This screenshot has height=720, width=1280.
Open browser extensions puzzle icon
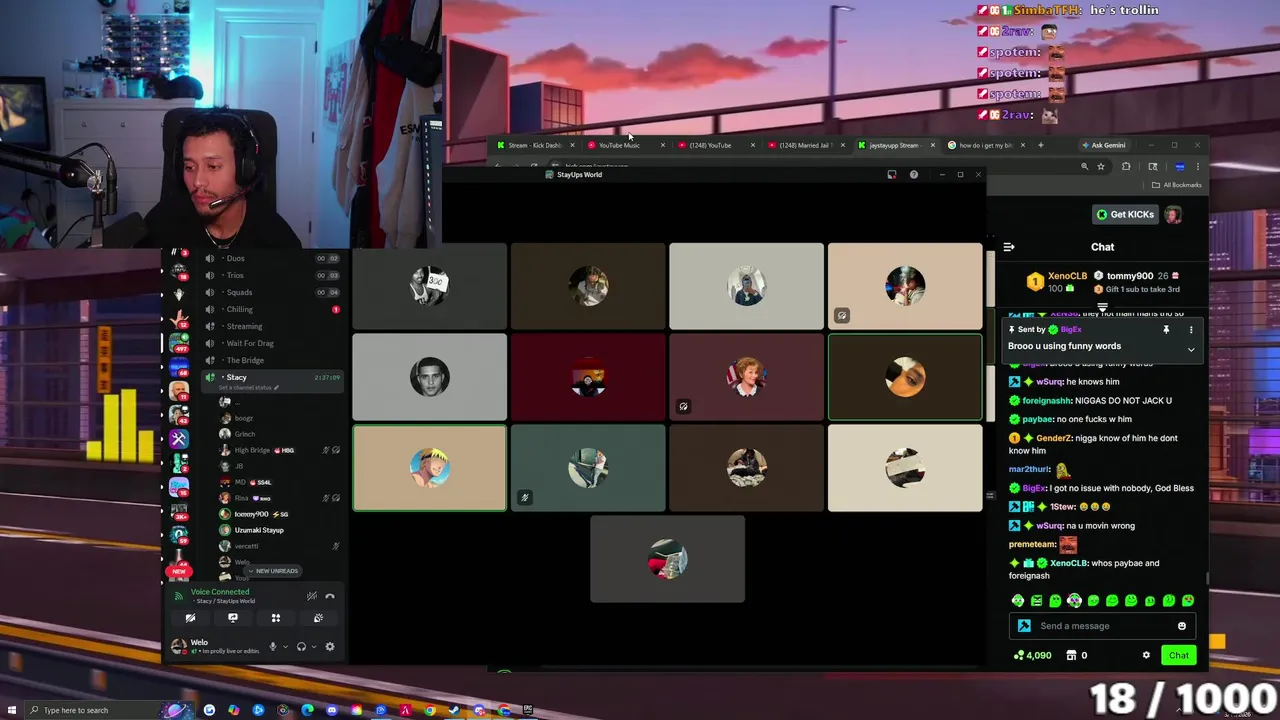coord(1126,167)
